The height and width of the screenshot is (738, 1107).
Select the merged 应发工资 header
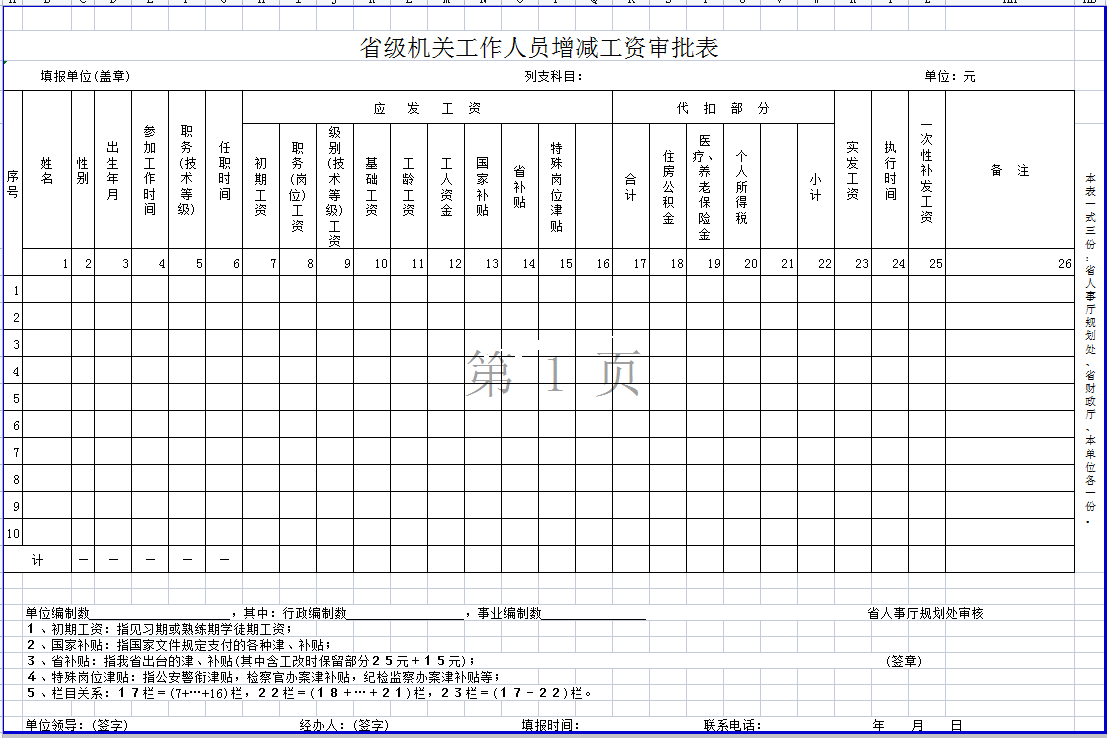point(427,108)
